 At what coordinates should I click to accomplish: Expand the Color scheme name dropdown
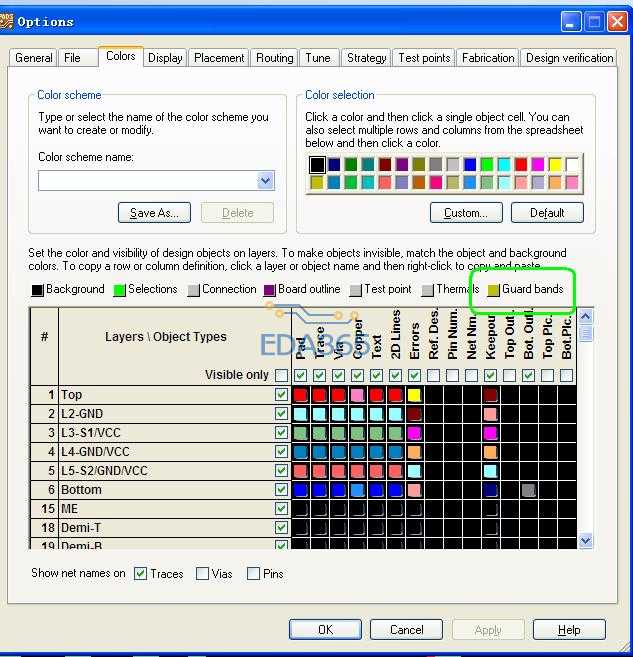[265, 181]
